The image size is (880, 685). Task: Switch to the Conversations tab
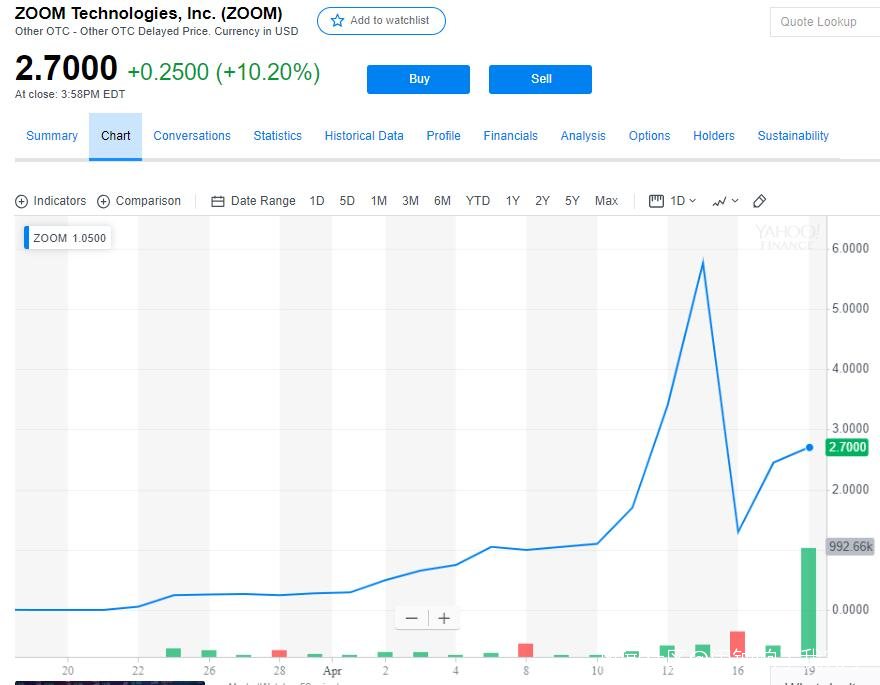tap(192, 136)
